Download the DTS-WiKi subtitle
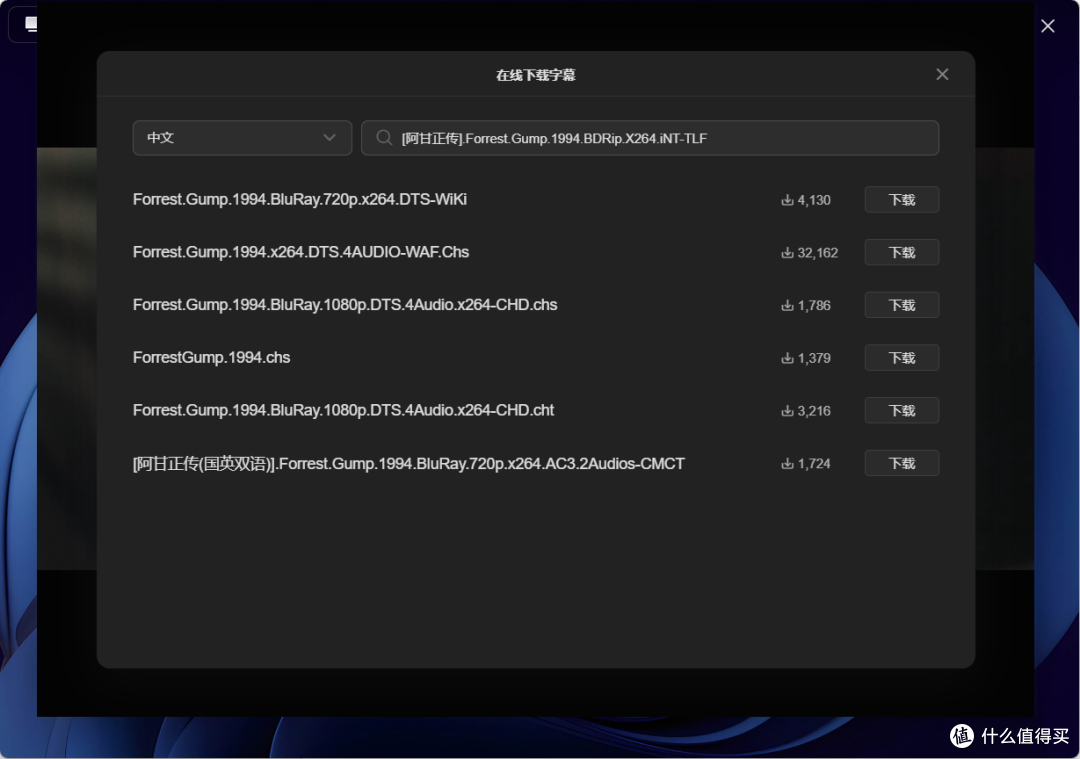 [x=902, y=200]
